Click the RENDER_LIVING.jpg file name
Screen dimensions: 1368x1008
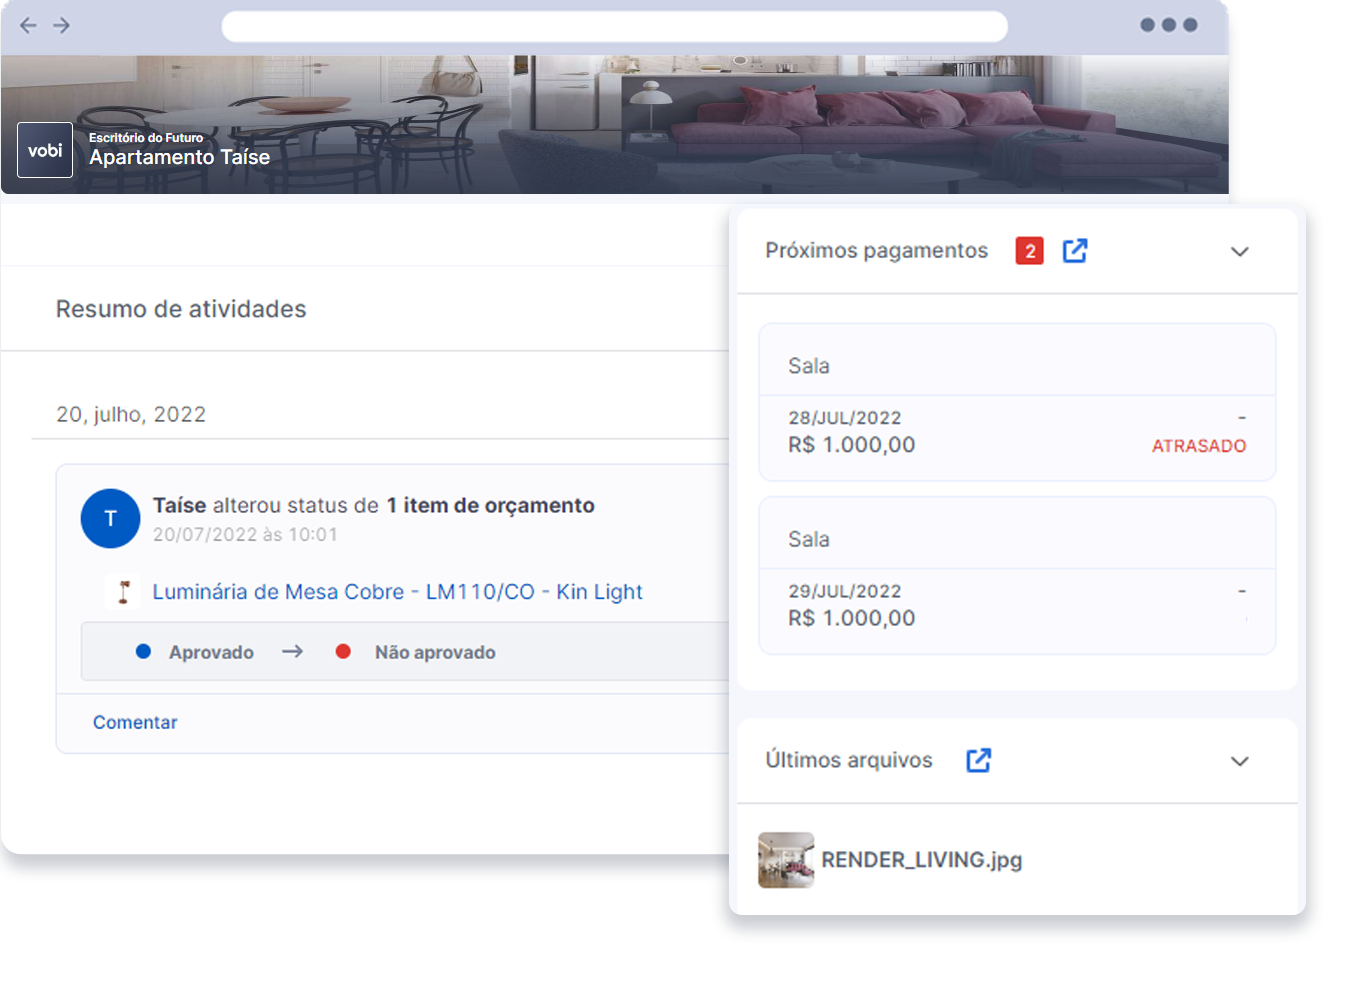tap(921, 860)
